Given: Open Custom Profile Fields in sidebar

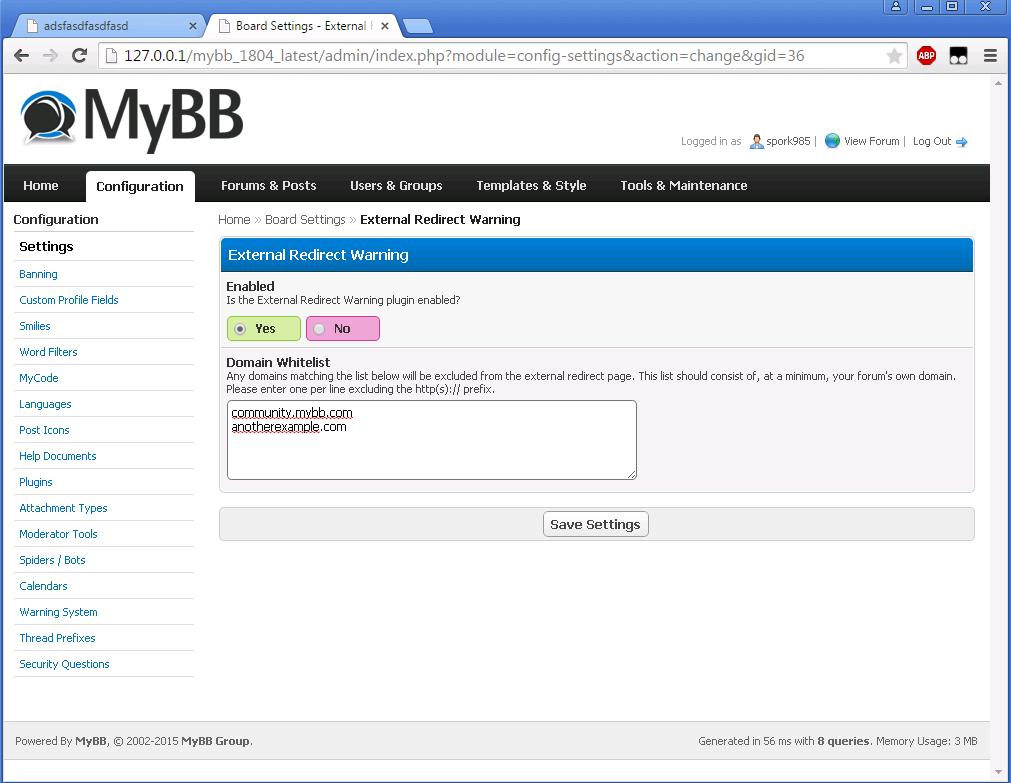Looking at the screenshot, I should [69, 300].
